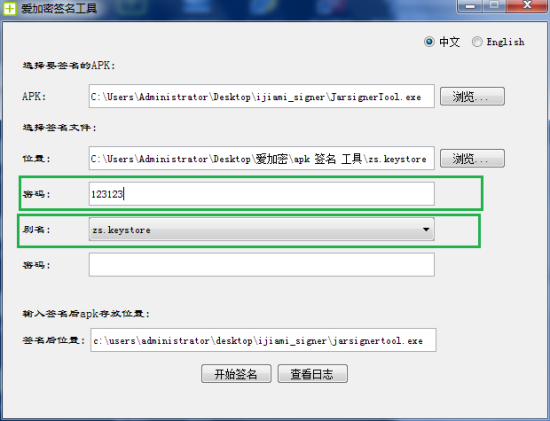The width and height of the screenshot is (550, 421).
Task: Select the 中文 language radio button
Action: pyautogui.click(x=429, y=42)
